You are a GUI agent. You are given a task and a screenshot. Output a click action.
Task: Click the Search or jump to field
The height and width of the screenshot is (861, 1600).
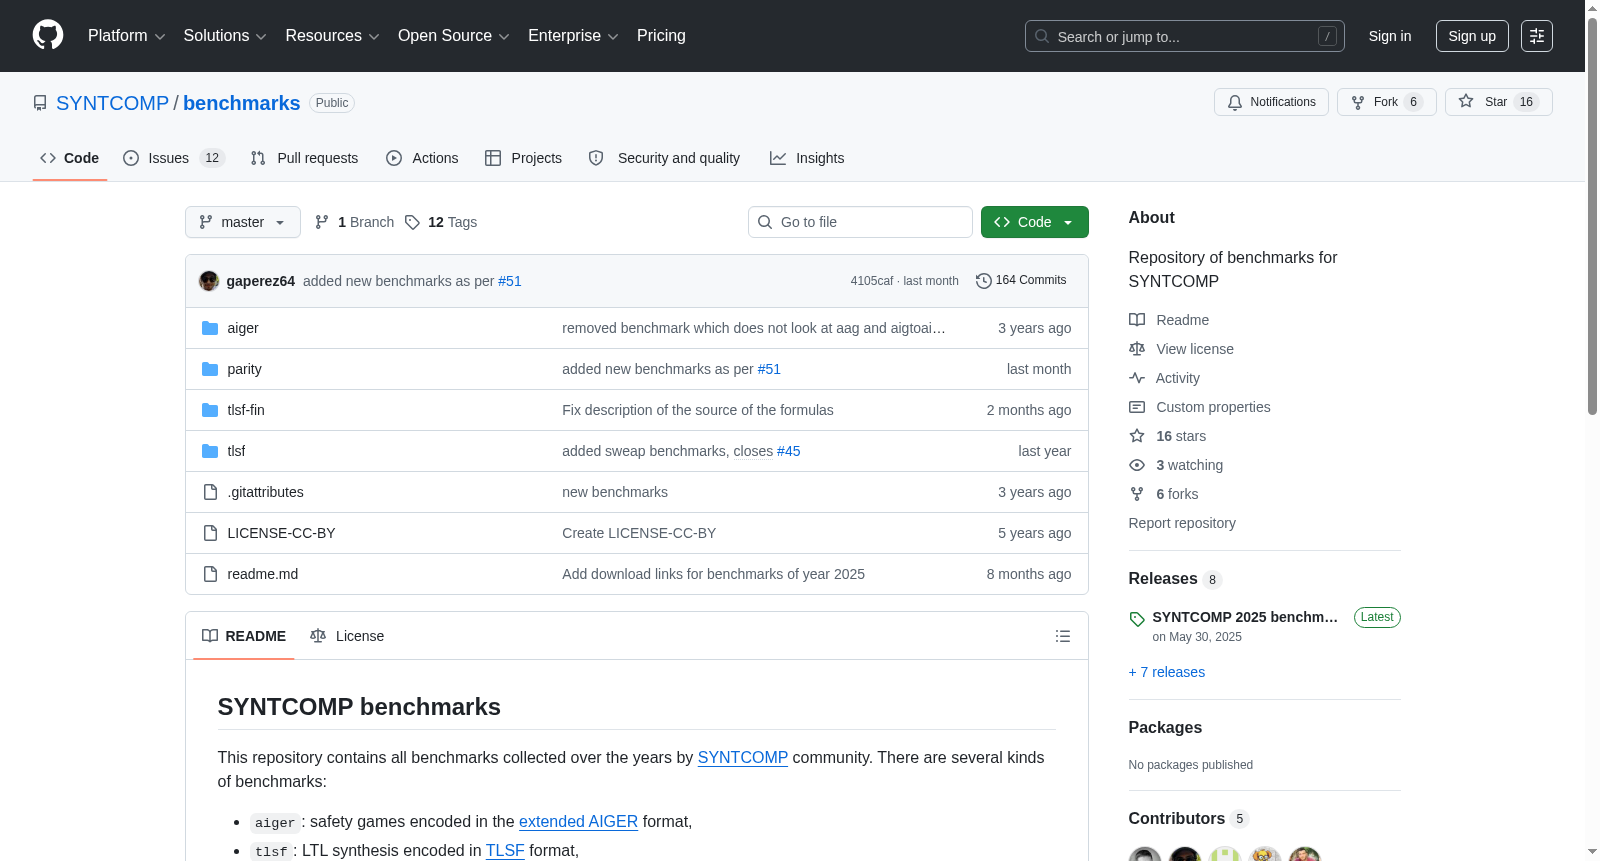coord(1185,36)
